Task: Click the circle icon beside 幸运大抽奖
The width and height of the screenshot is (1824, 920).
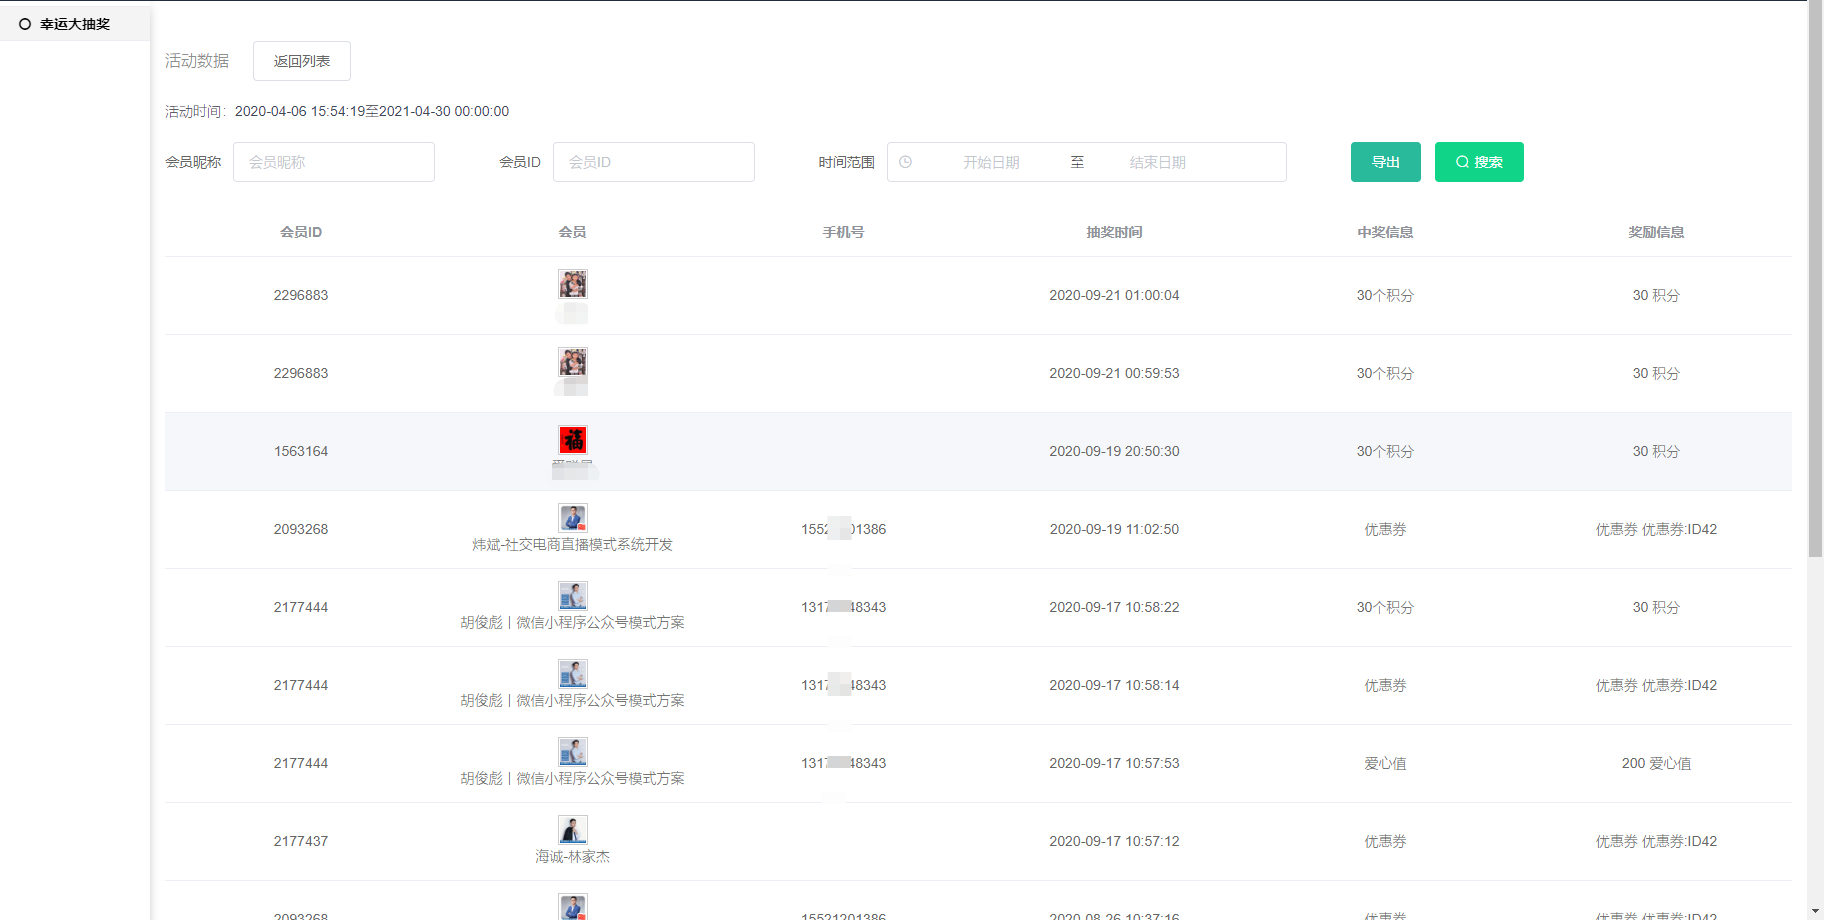Action: coord(25,24)
